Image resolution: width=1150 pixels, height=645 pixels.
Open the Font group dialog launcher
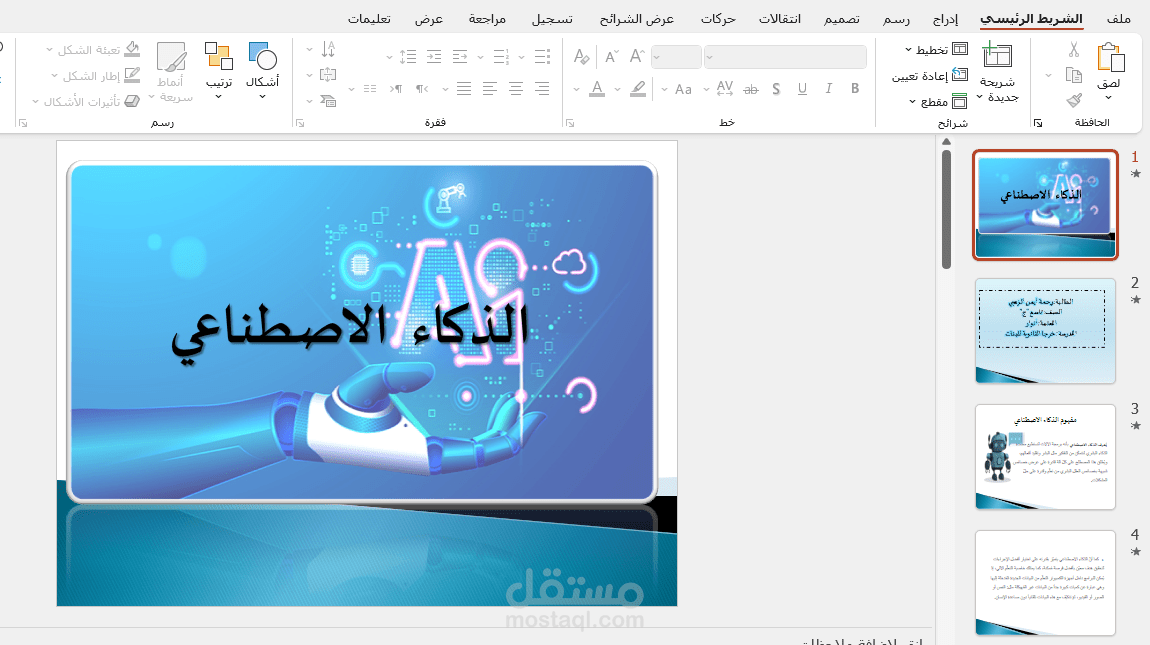pyautogui.click(x=570, y=123)
